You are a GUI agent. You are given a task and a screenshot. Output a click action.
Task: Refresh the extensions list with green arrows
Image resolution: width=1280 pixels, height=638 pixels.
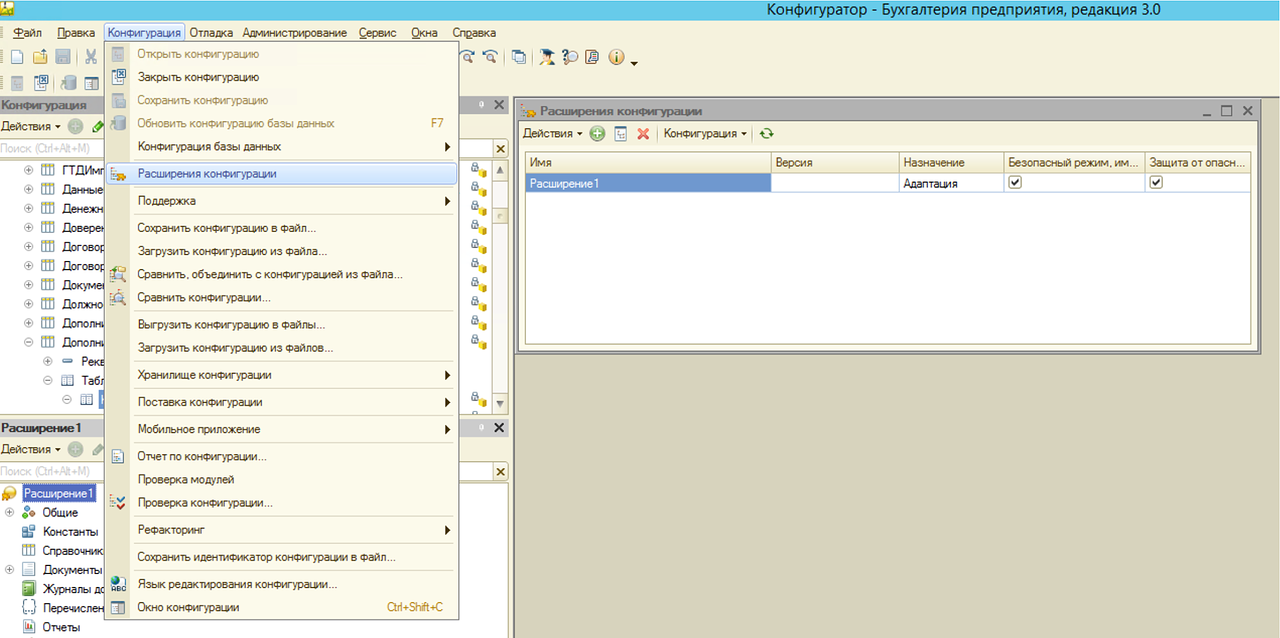pos(767,134)
